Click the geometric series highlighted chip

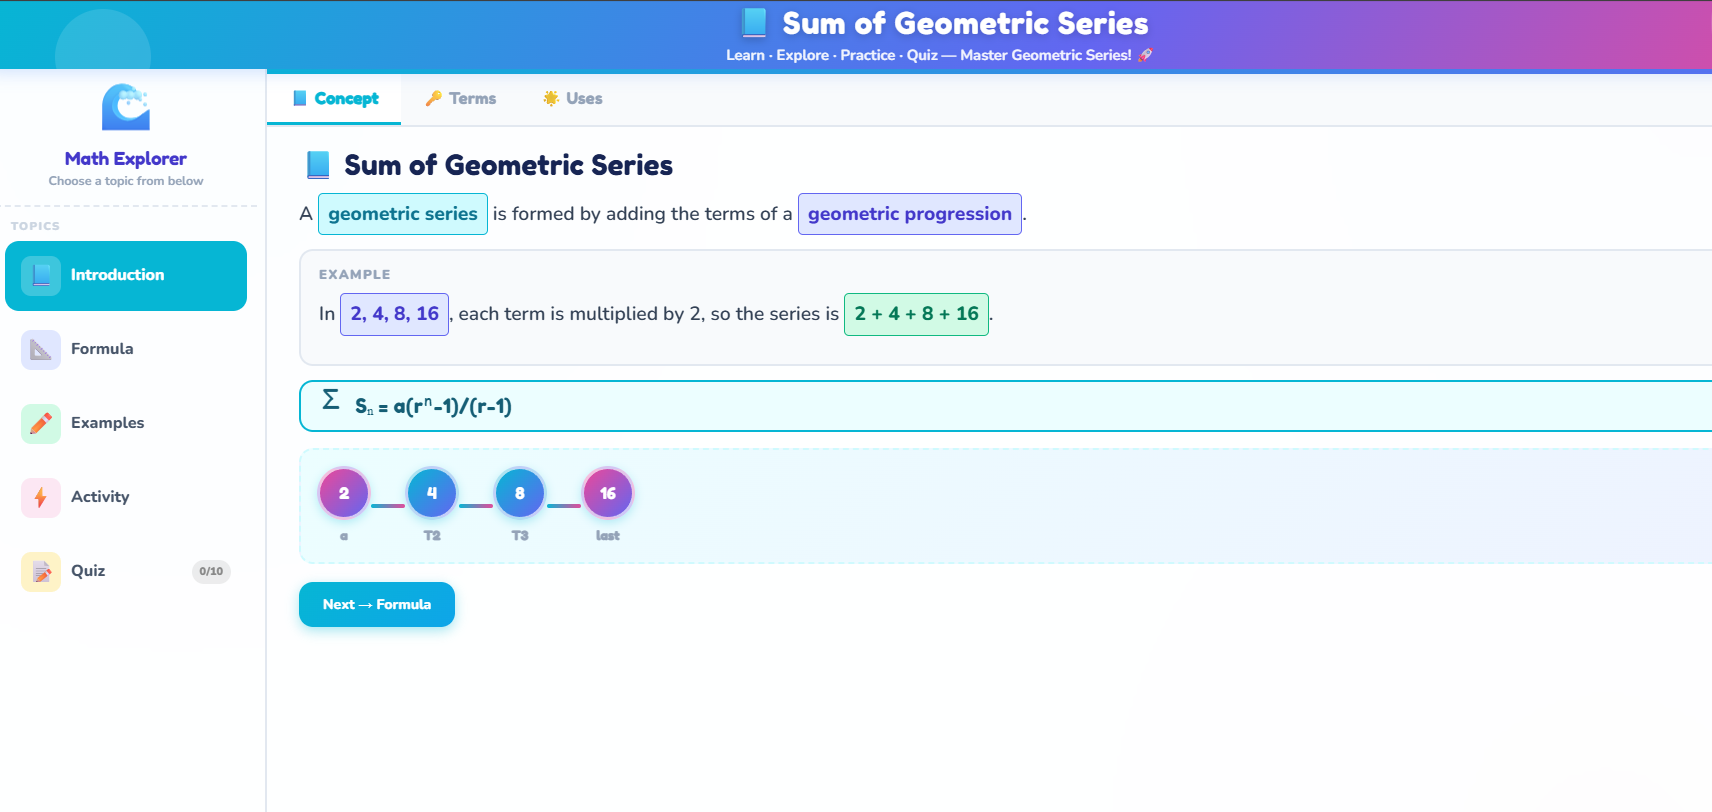pyautogui.click(x=402, y=214)
